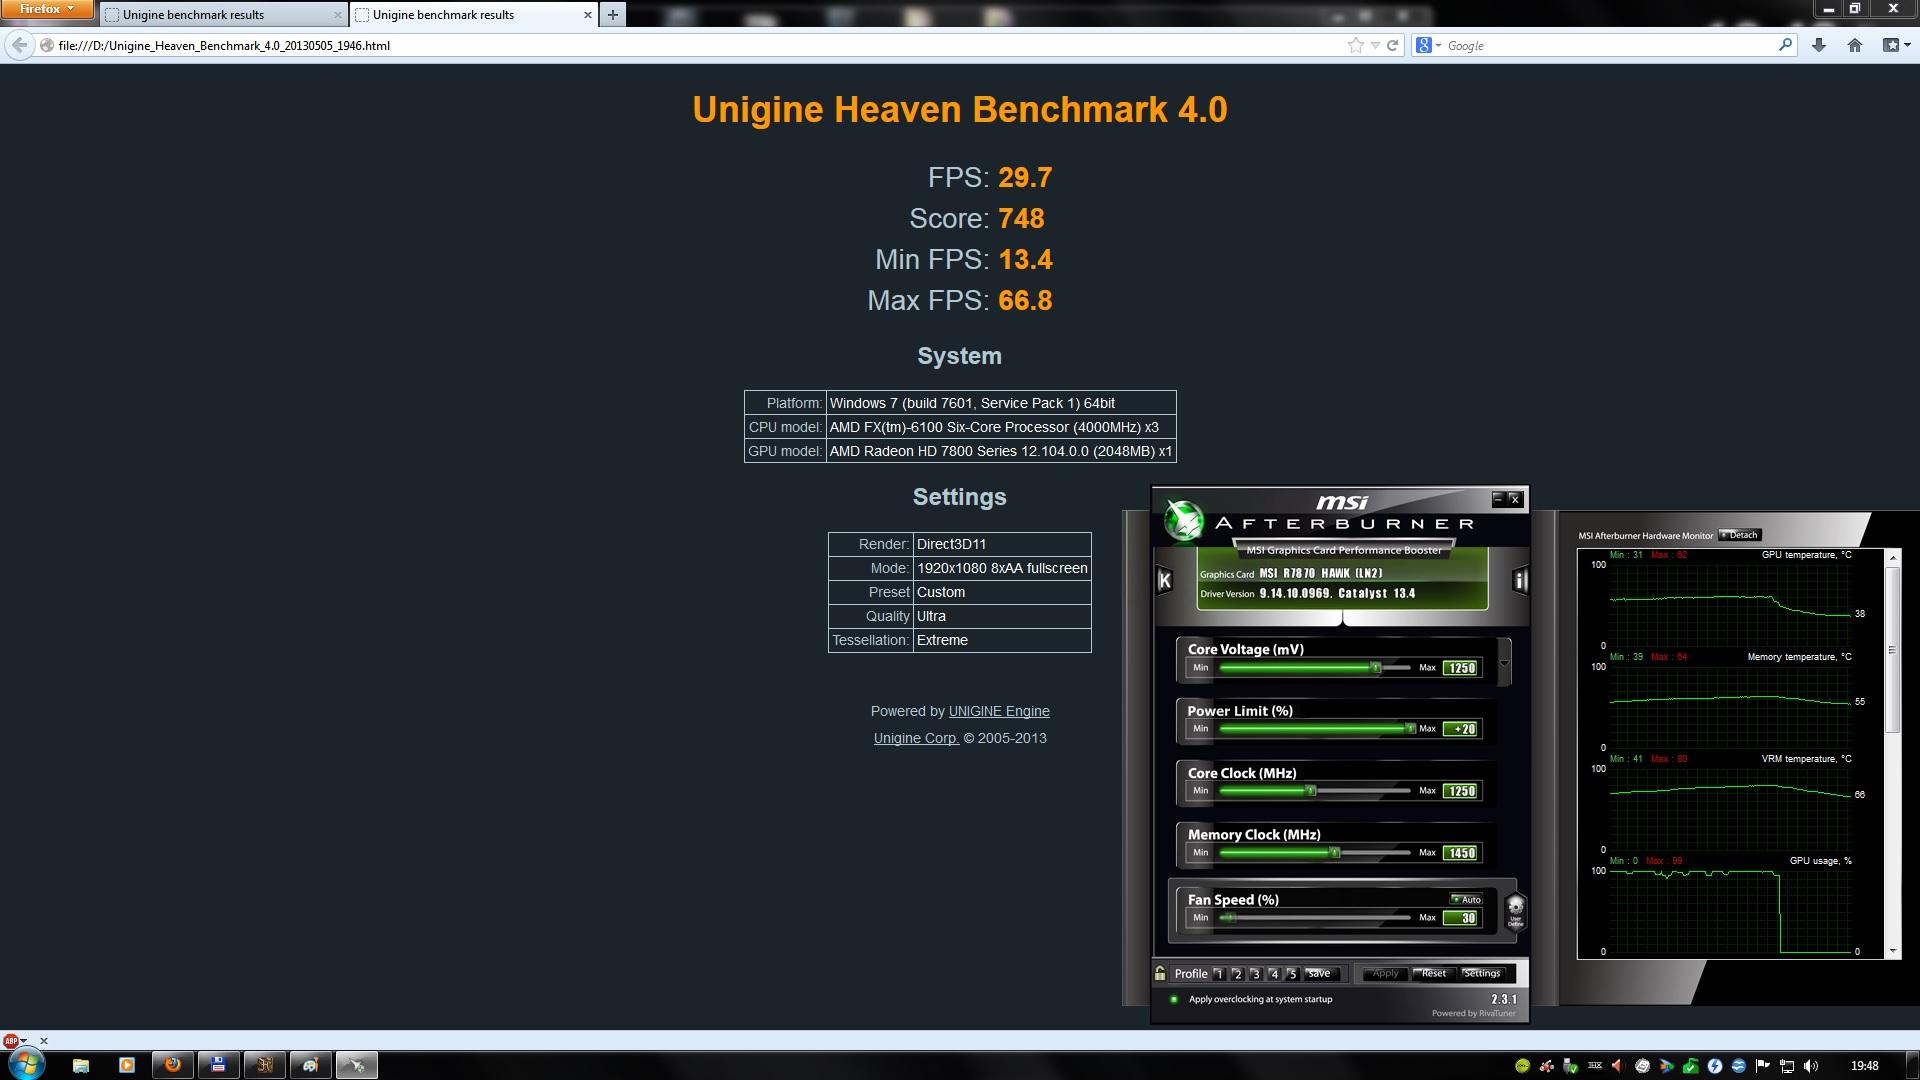This screenshot has height=1080, width=1920.
Task: Open the UNIGINE Engine link
Action: 999,711
